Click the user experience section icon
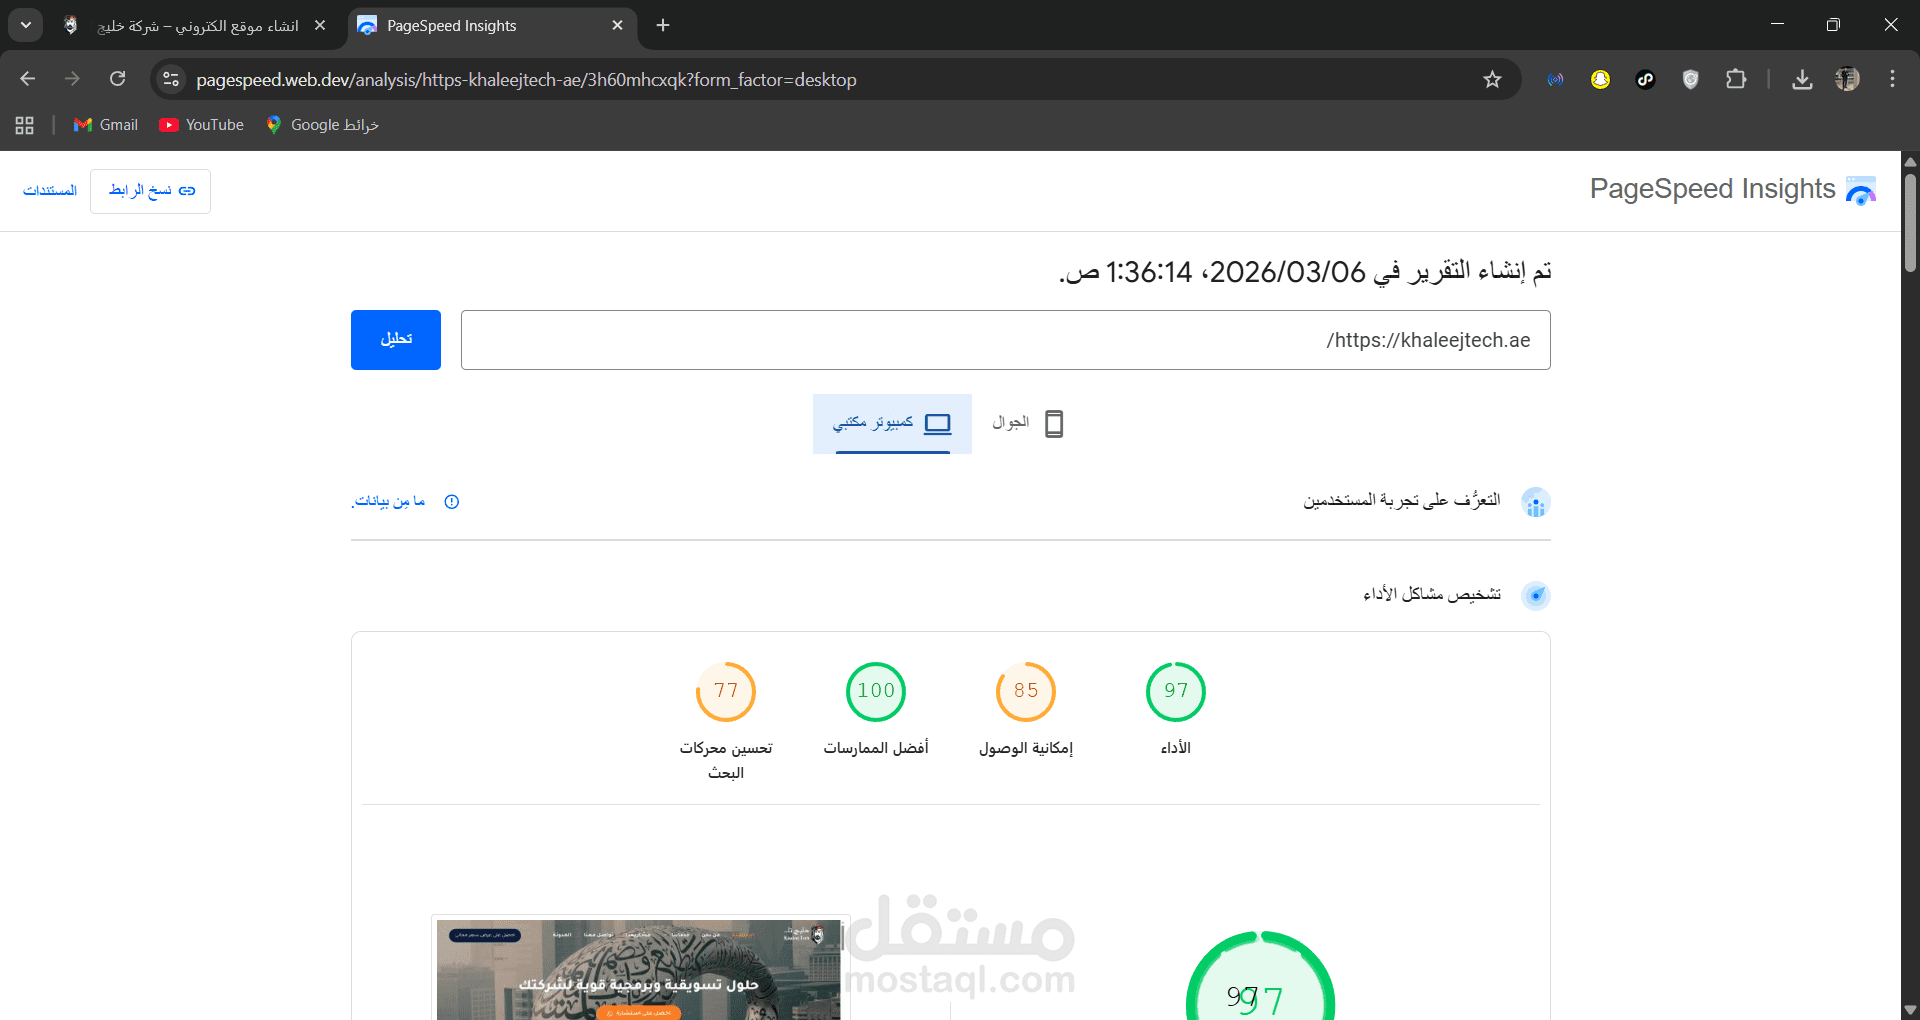This screenshot has width=1920, height=1020. (x=1535, y=502)
